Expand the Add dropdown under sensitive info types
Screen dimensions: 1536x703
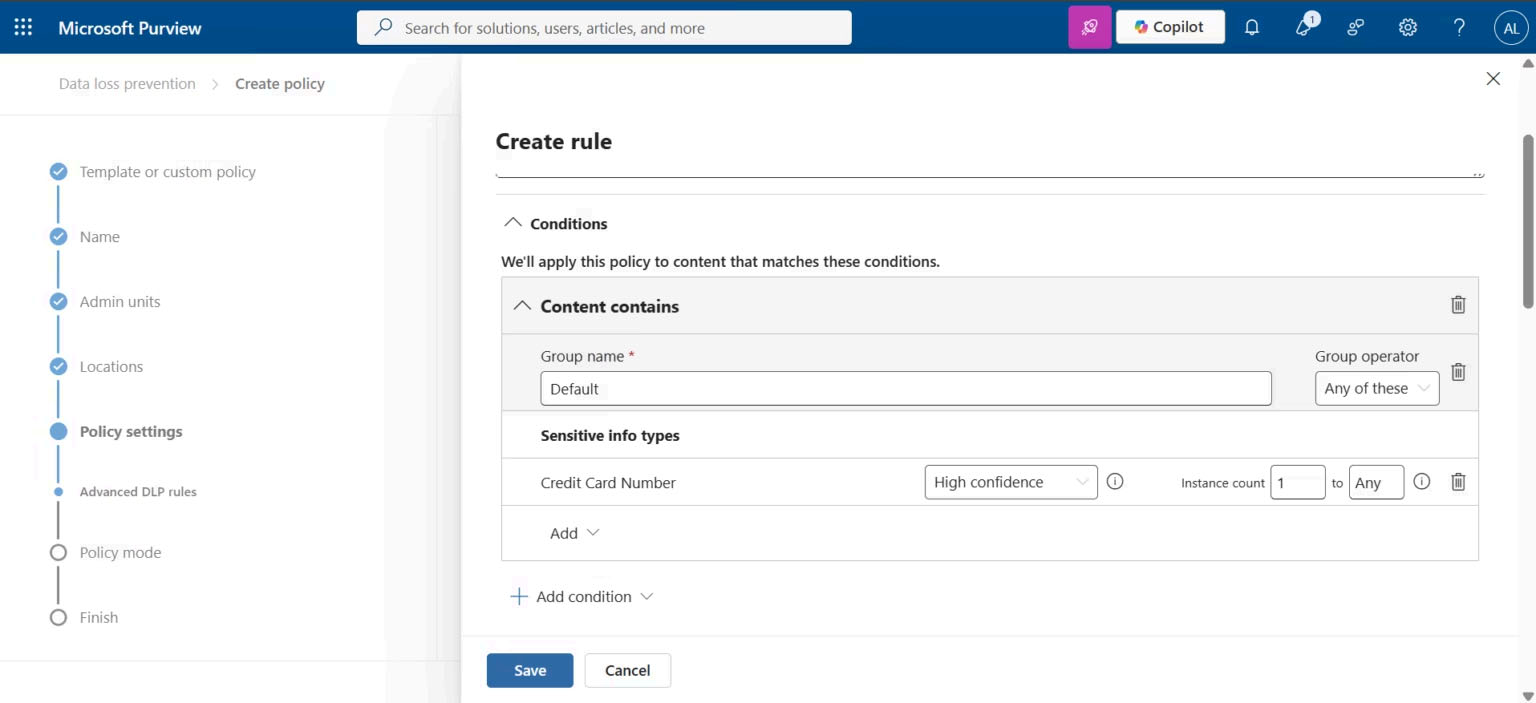[x=575, y=533]
